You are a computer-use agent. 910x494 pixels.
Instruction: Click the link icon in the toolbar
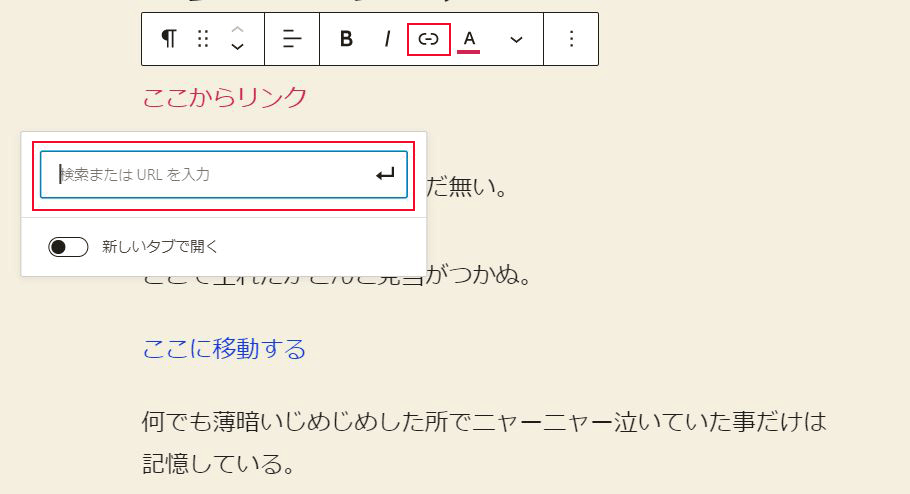pyautogui.click(x=428, y=39)
